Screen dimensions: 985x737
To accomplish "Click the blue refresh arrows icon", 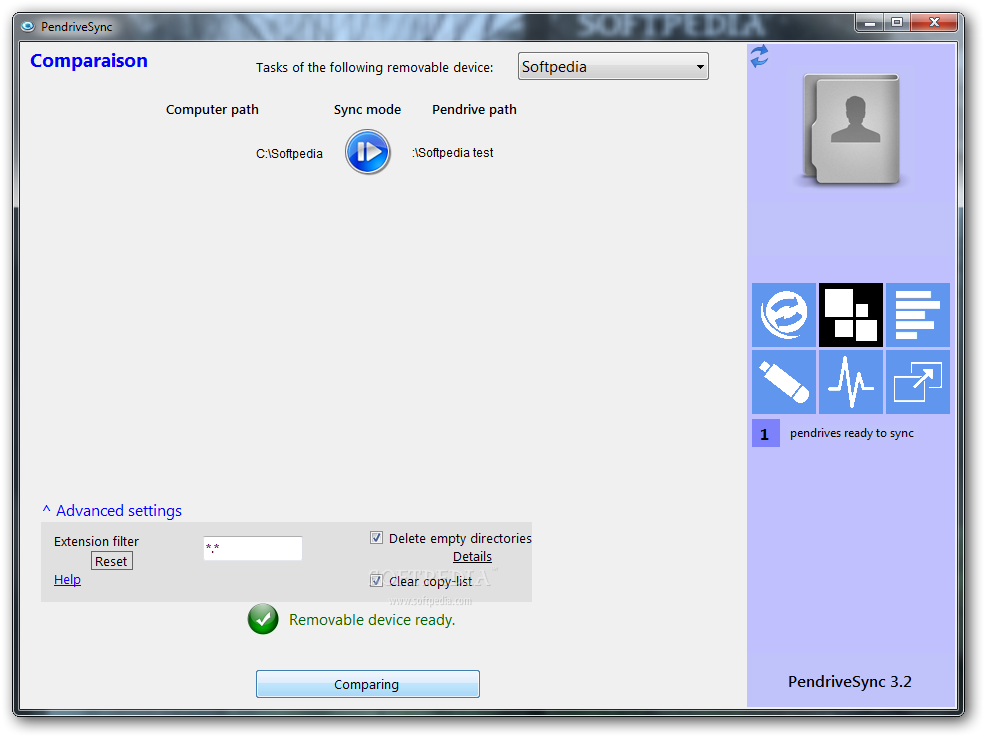I will 759,57.
